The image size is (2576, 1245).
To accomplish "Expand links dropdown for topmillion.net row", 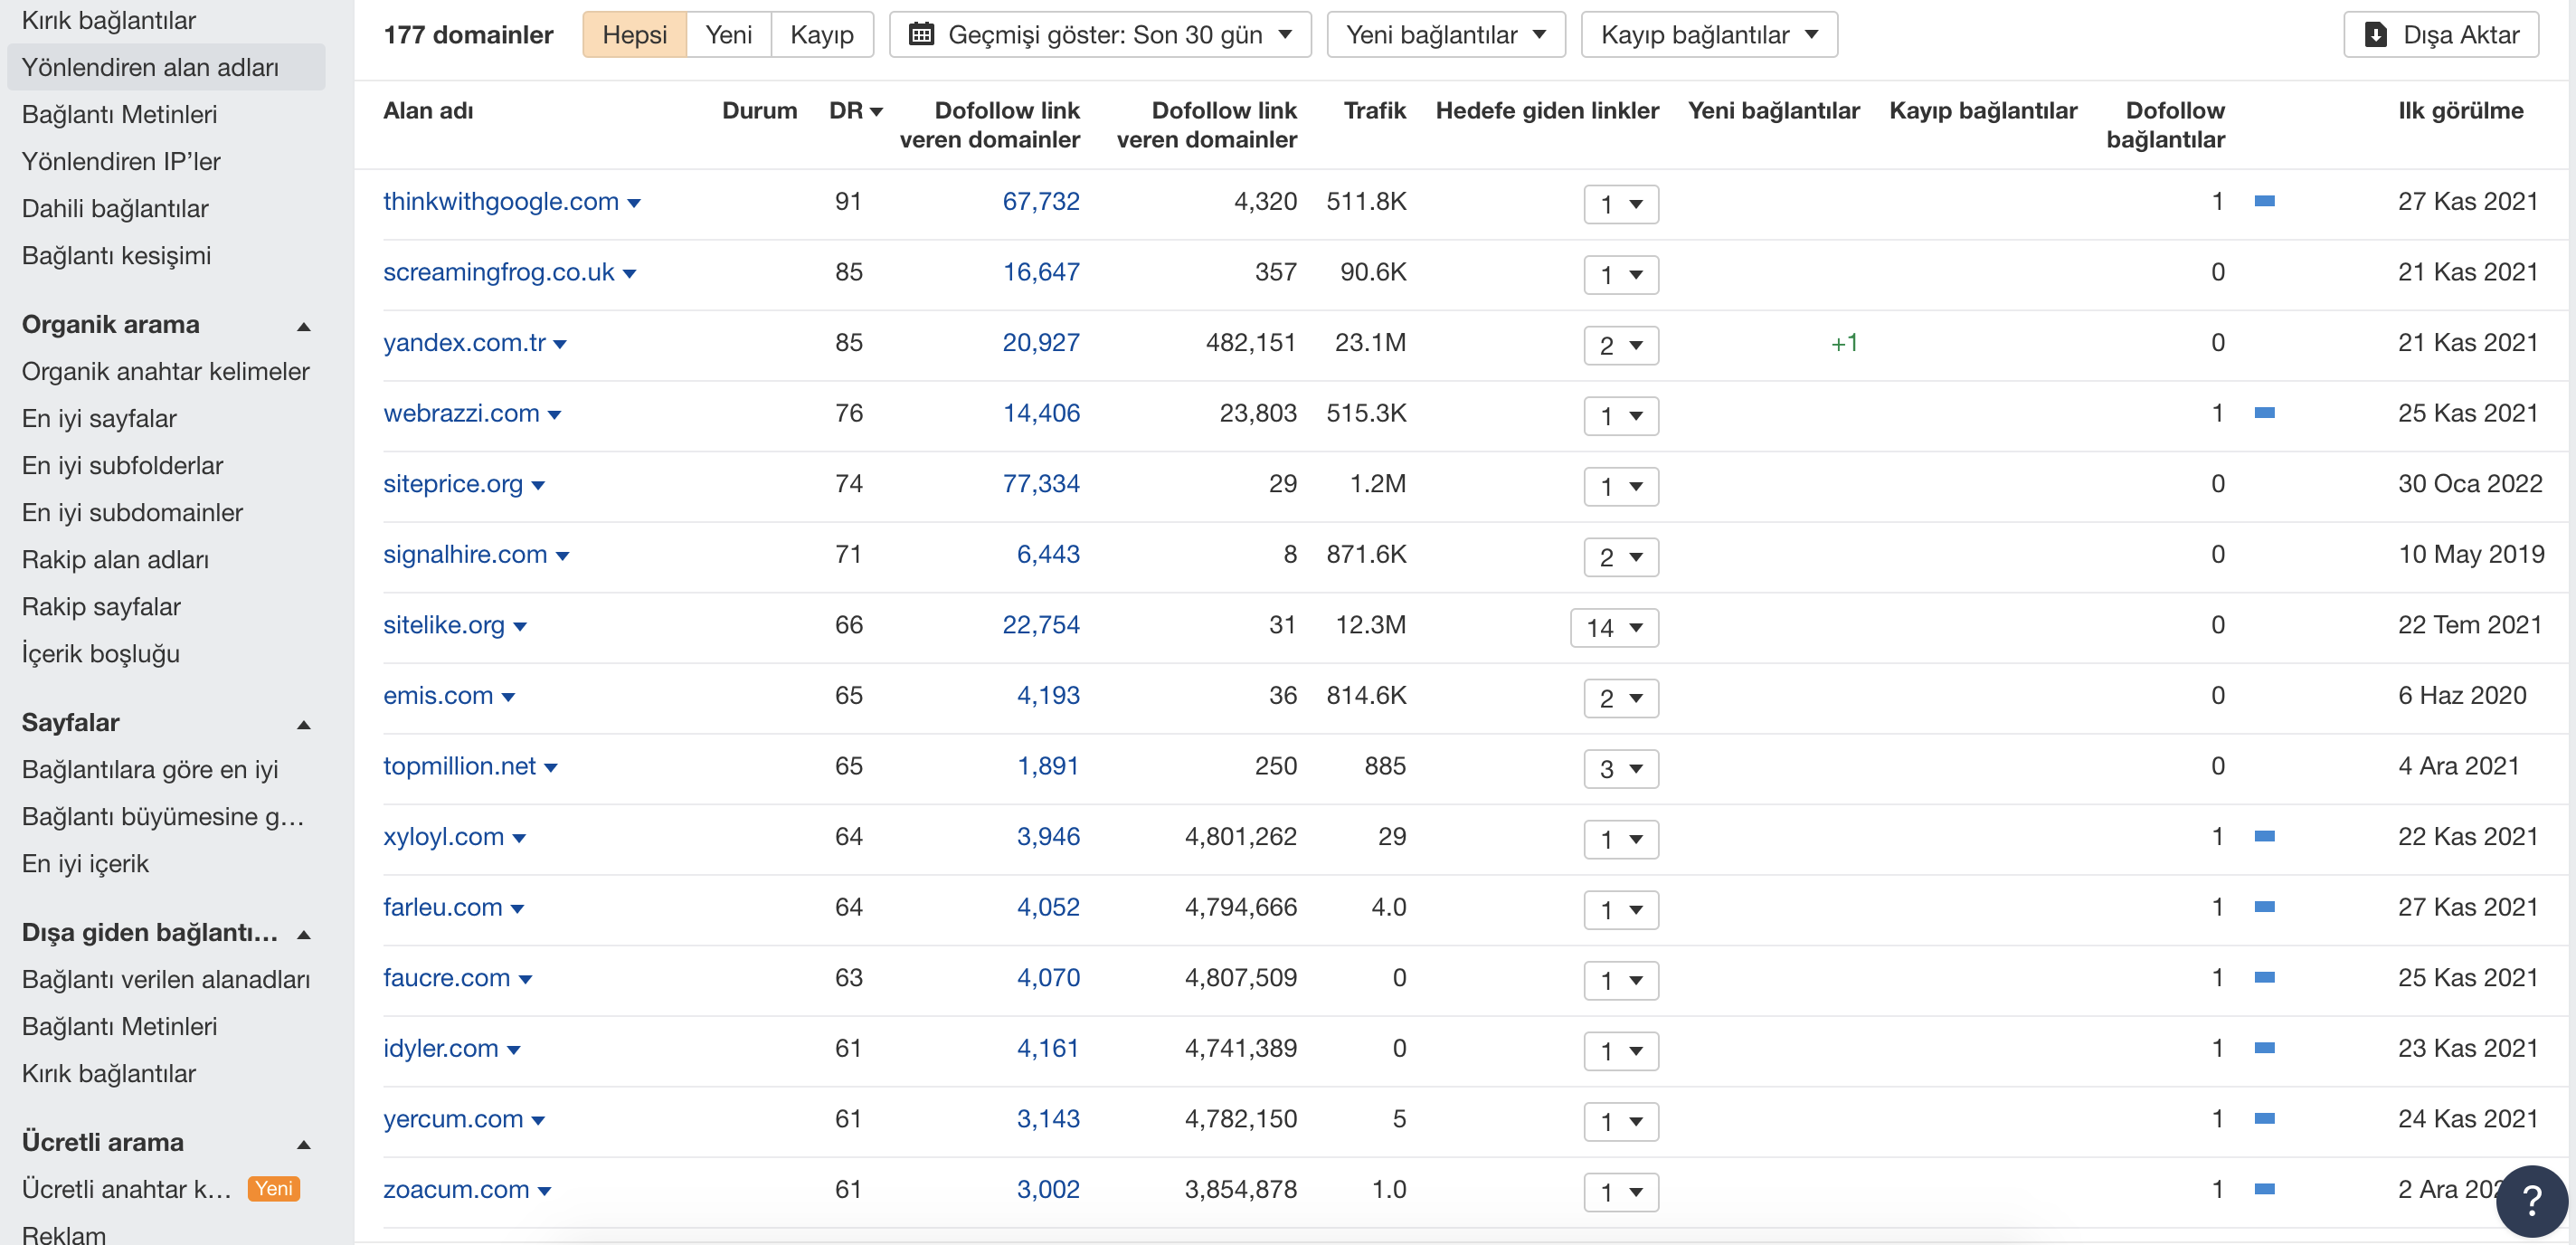I will [1621, 769].
